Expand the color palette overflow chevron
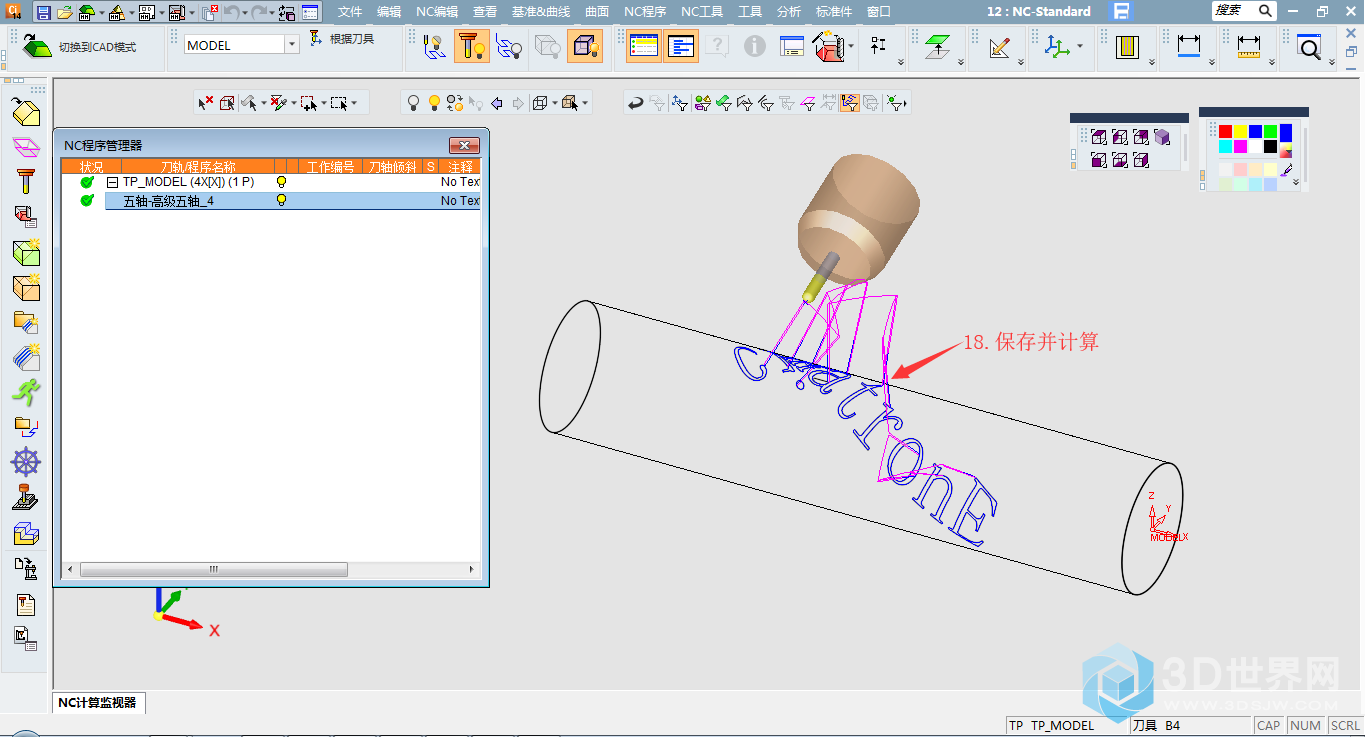The image size is (1365, 737). click(1296, 182)
